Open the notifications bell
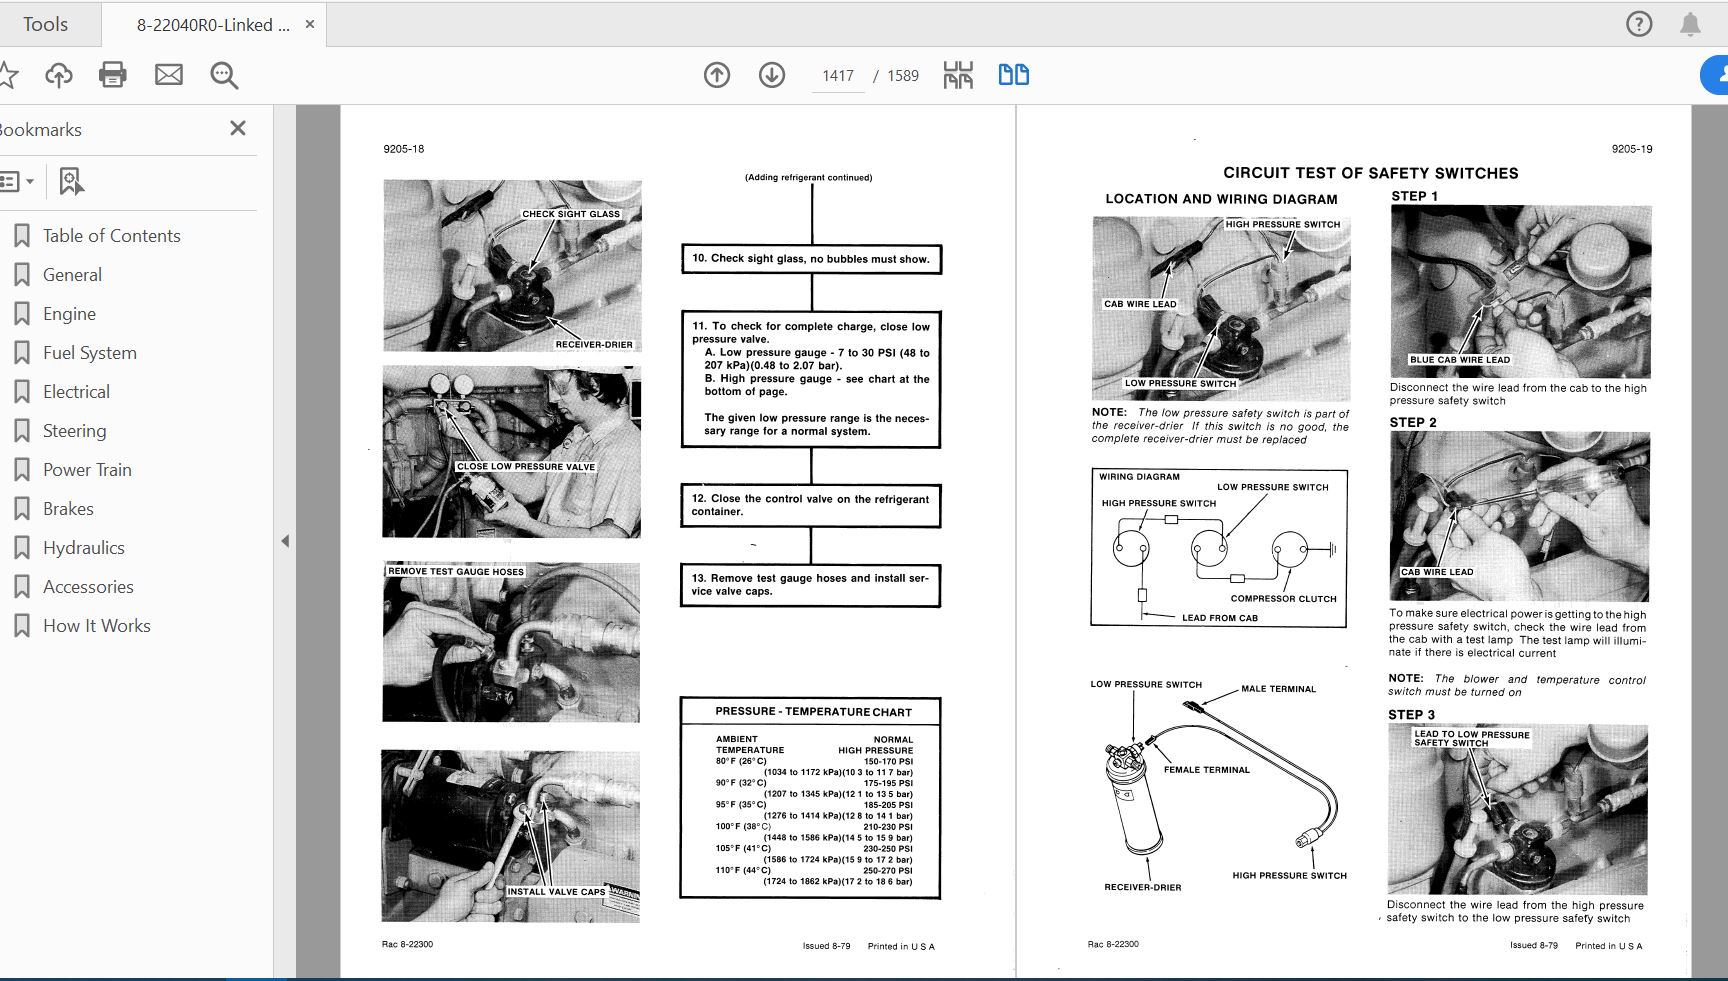The width and height of the screenshot is (1728, 981). click(x=1690, y=24)
